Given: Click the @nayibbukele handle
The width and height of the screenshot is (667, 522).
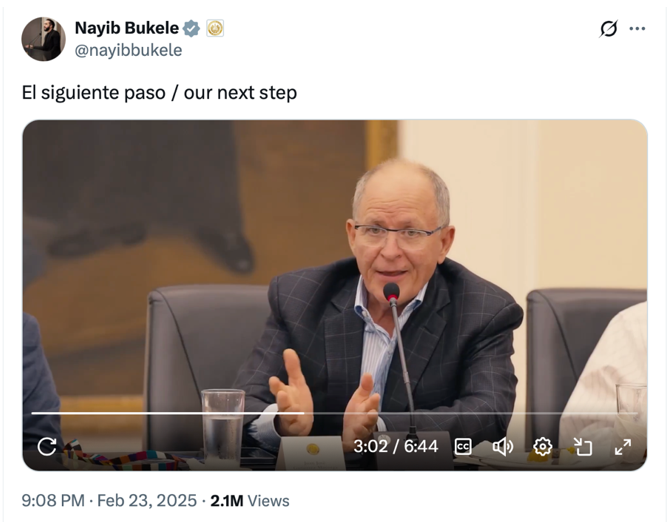Looking at the screenshot, I should click(128, 50).
